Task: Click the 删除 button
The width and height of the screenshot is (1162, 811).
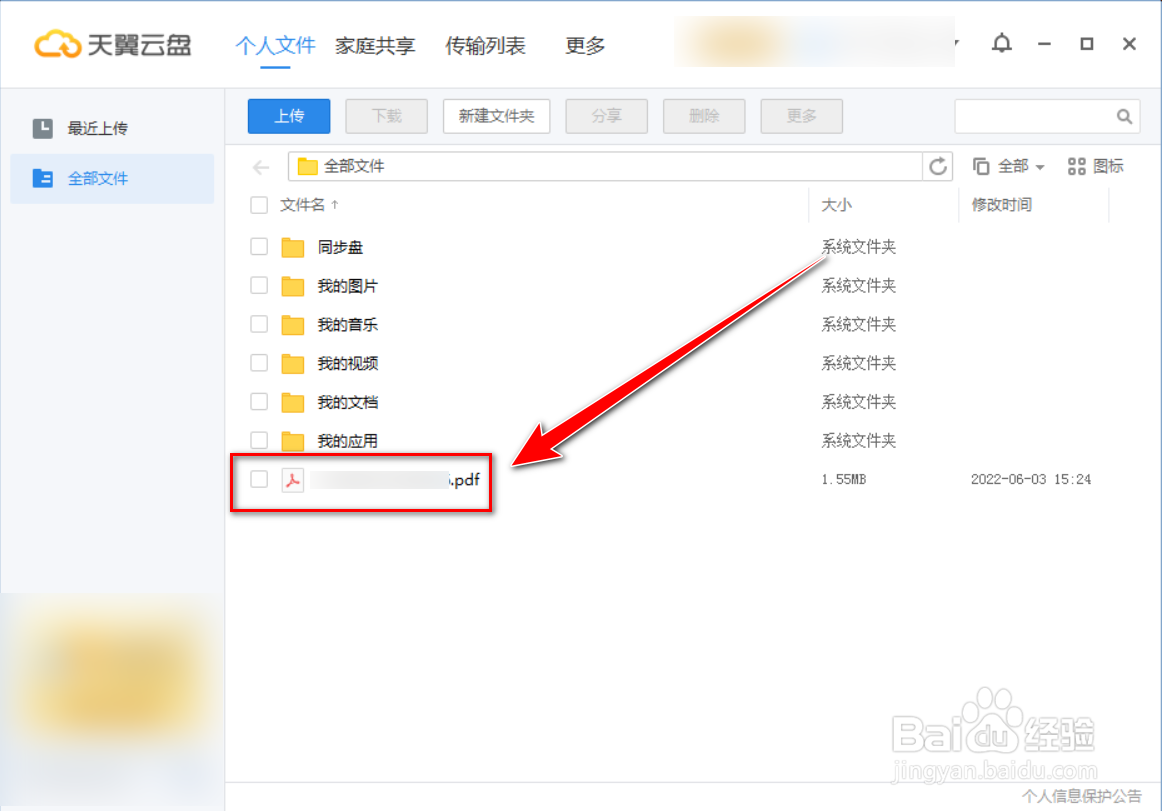Action: pyautogui.click(x=704, y=116)
